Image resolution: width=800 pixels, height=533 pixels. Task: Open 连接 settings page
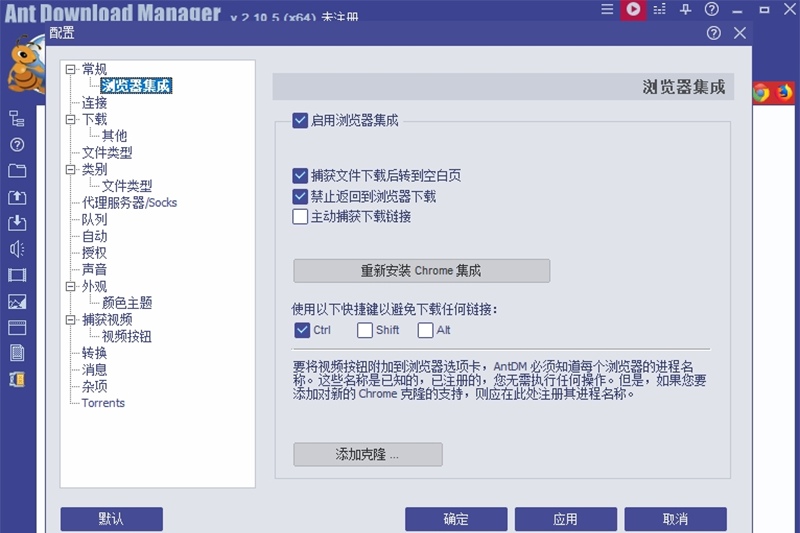coord(94,103)
